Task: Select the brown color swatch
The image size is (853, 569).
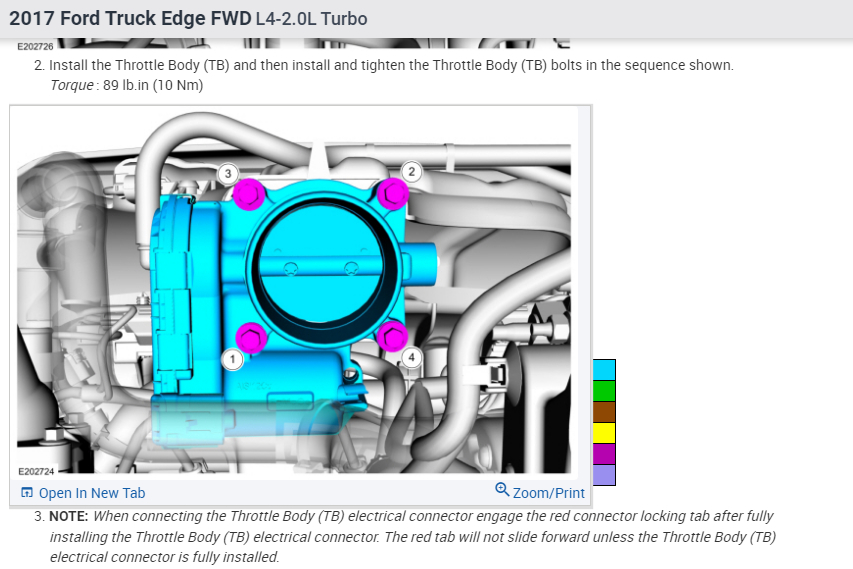Action: point(604,412)
